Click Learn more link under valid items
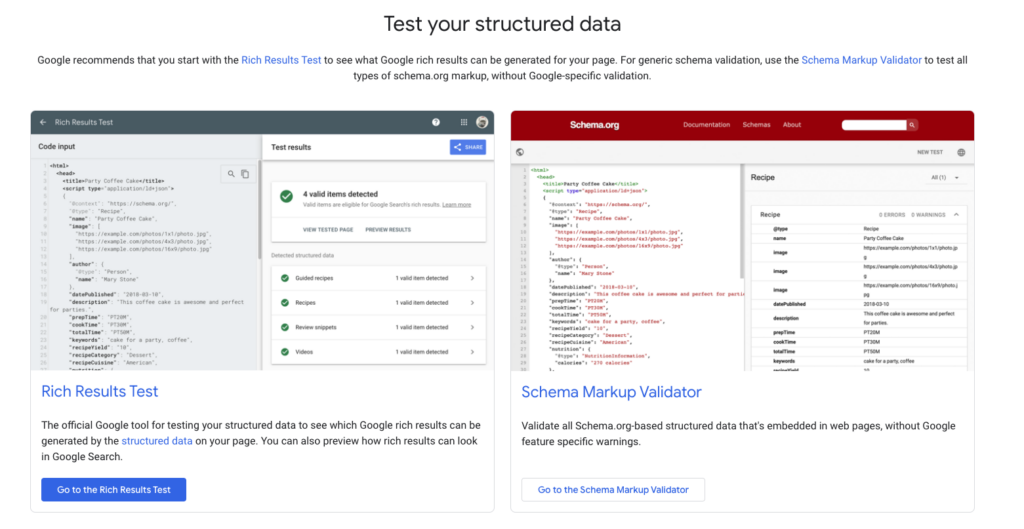The height and width of the screenshot is (529, 1024). (x=456, y=205)
